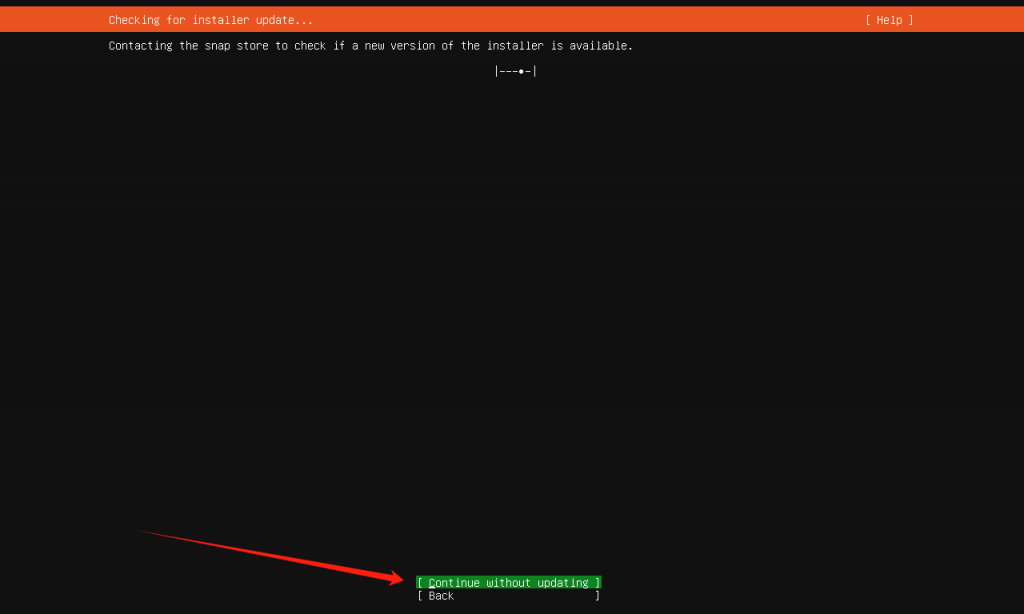Click the closing bracket after Help

click(911, 20)
